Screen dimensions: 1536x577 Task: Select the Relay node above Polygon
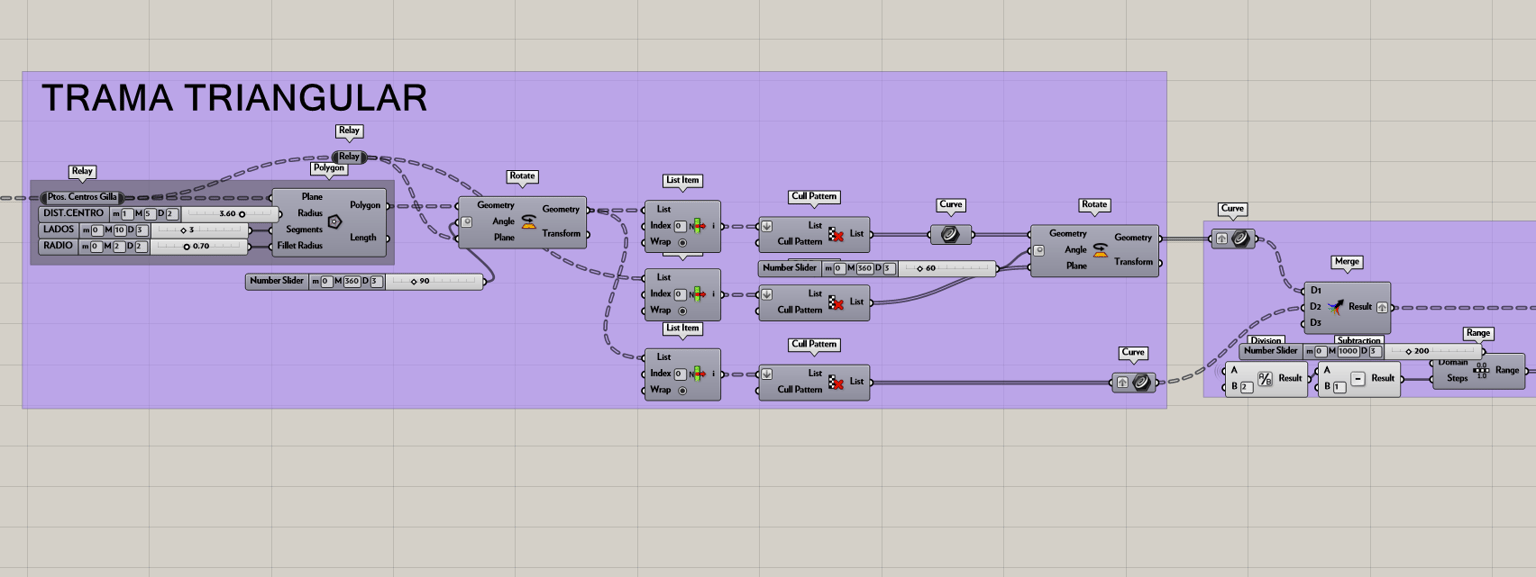349,156
